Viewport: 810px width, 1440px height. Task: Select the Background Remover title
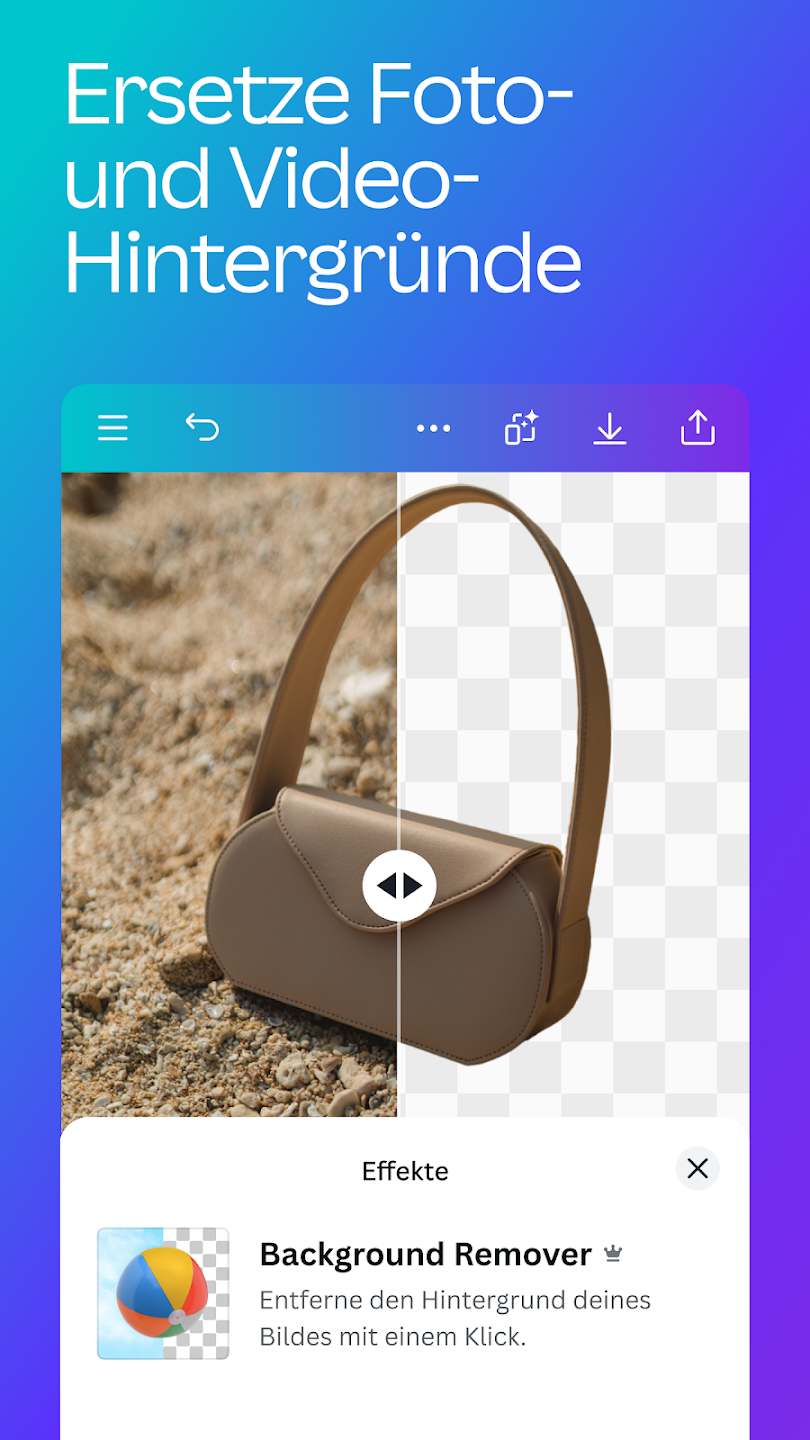click(425, 1254)
